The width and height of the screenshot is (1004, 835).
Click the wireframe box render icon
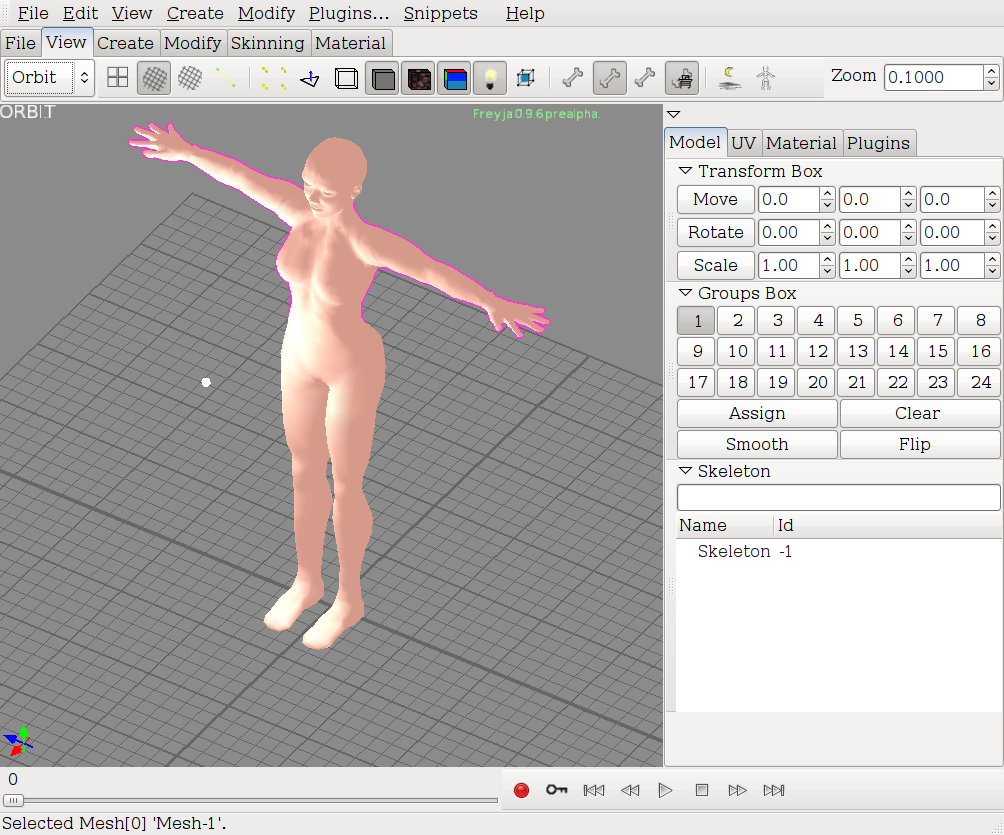(346, 78)
